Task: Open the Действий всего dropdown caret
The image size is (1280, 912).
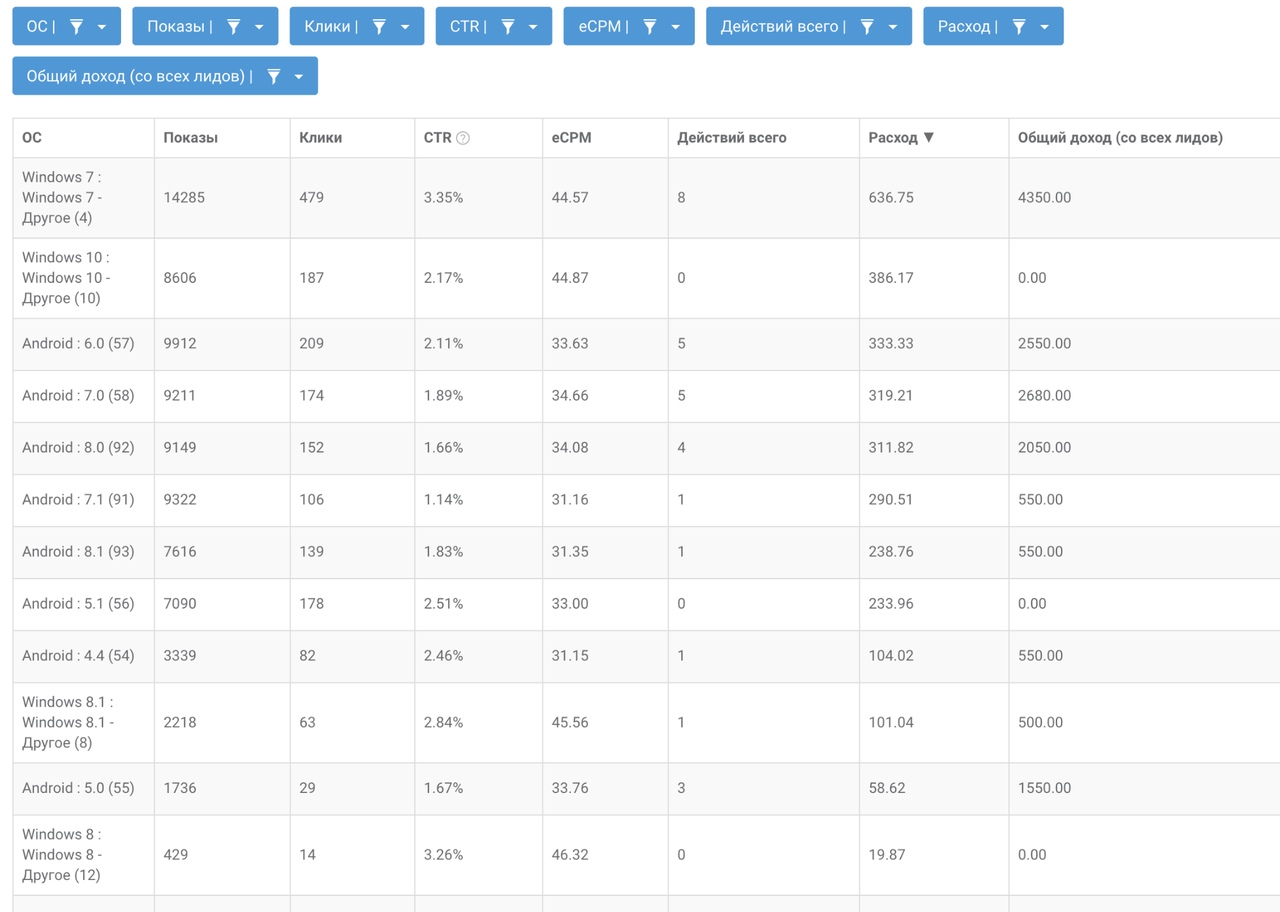Action: point(893,27)
